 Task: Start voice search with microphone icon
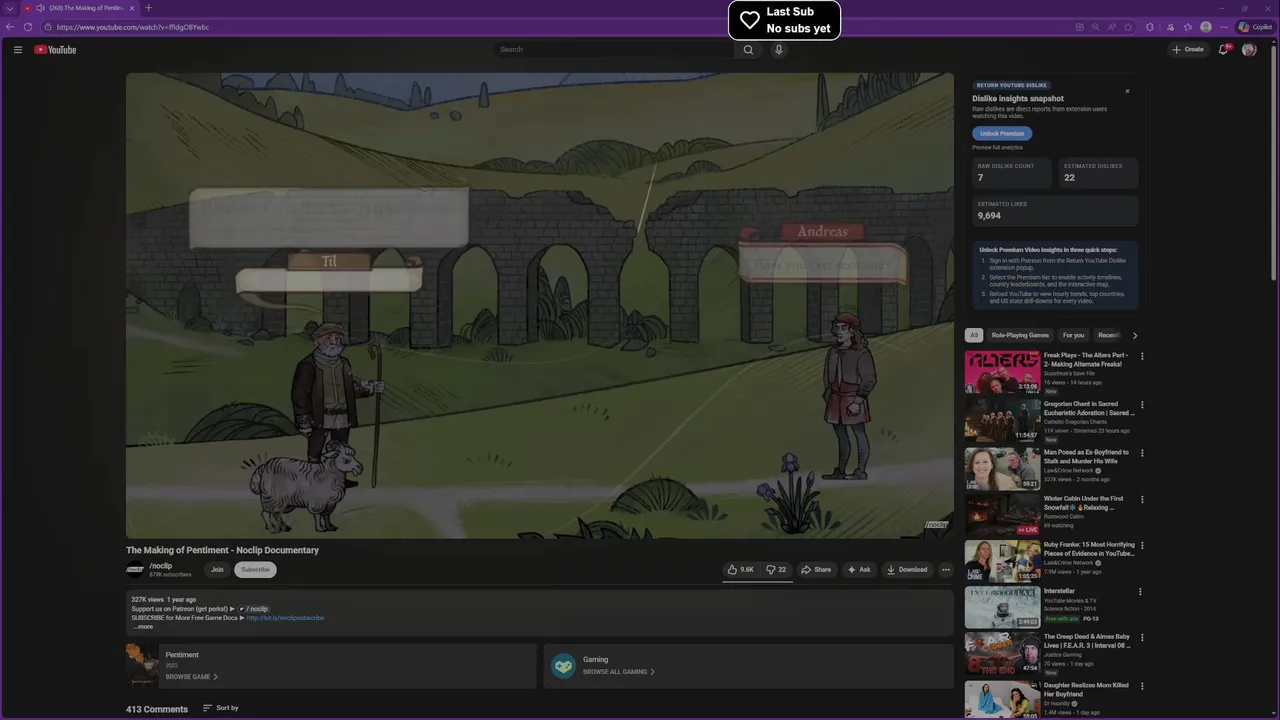pyautogui.click(x=779, y=49)
